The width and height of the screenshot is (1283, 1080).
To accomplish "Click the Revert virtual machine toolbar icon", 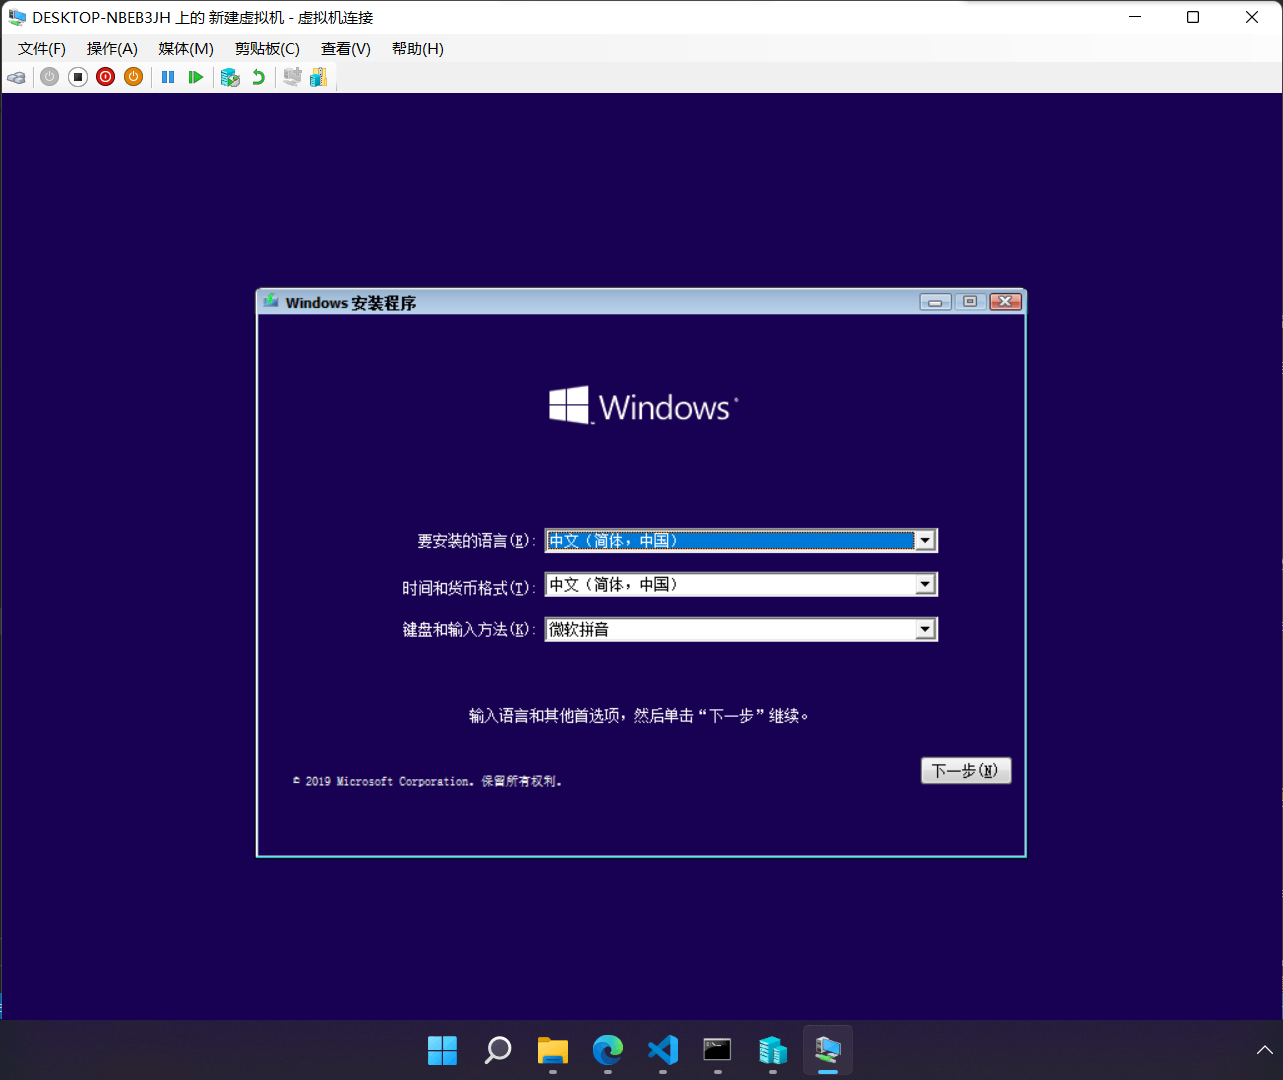I will [258, 77].
